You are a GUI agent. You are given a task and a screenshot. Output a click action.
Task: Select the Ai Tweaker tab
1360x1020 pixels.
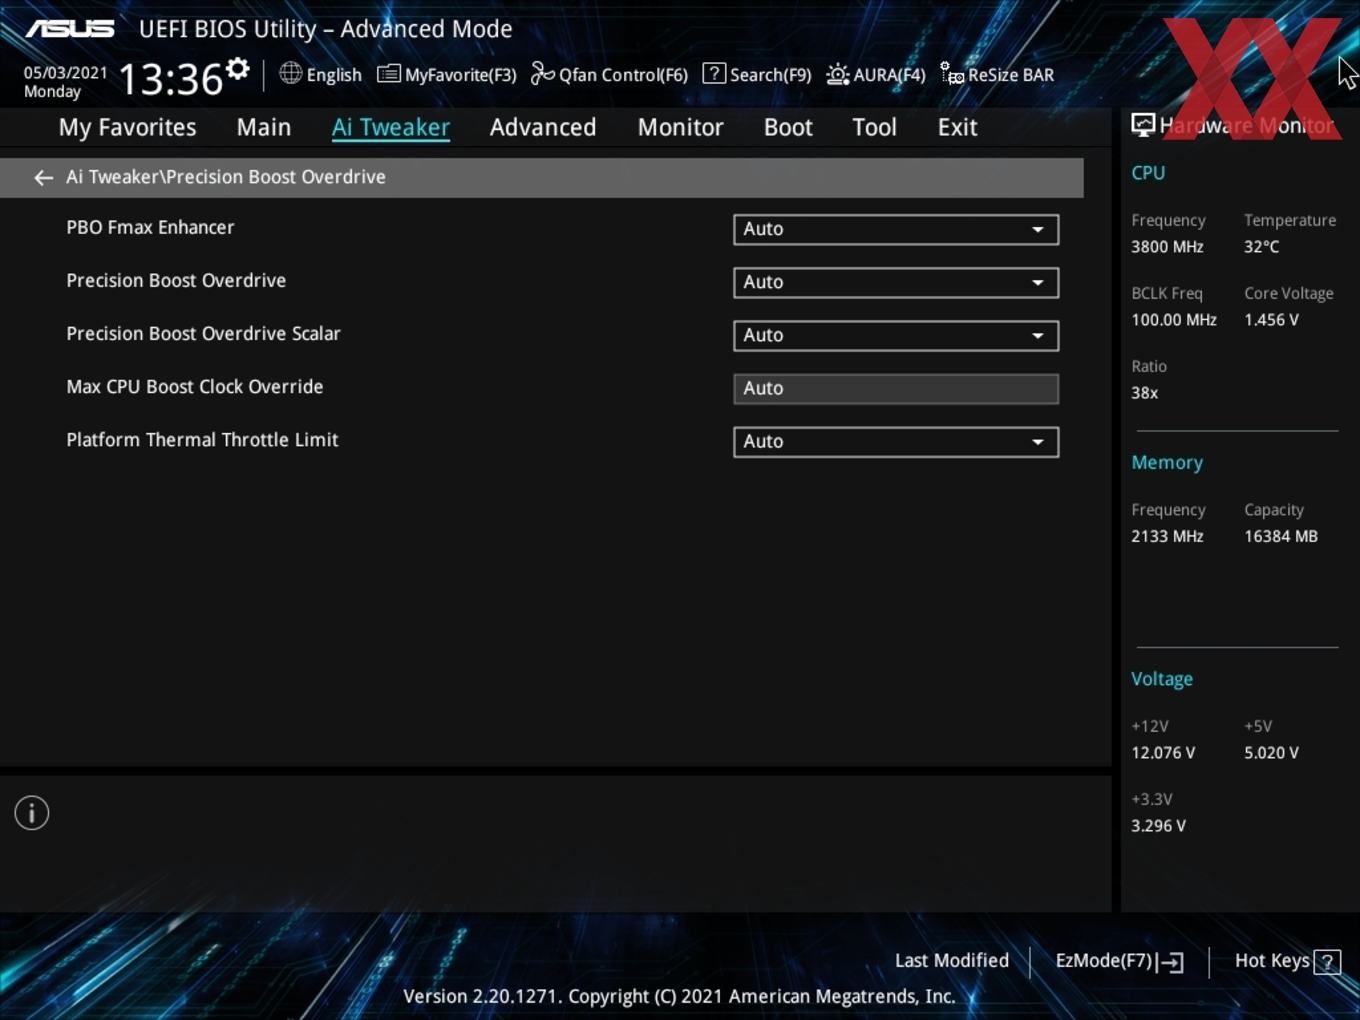tap(391, 127)
